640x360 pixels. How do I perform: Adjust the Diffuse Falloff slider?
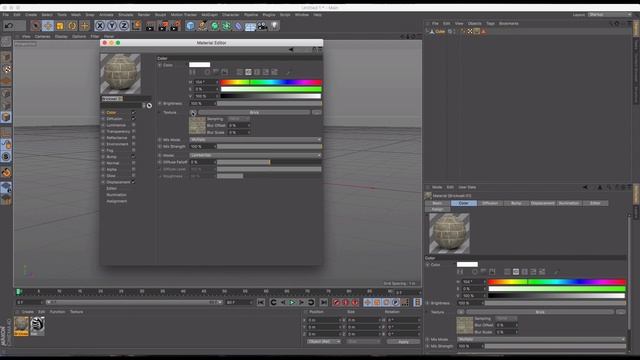[x=269, y=162]
